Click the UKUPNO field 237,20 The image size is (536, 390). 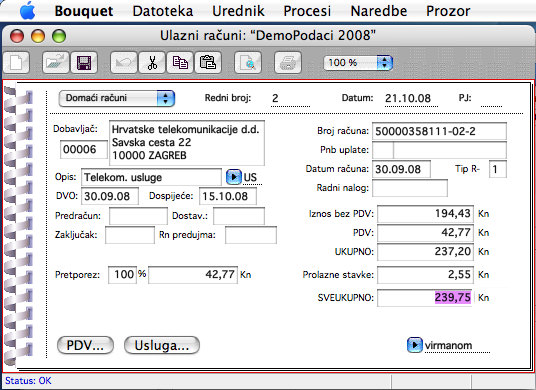(x=426, y=252)
